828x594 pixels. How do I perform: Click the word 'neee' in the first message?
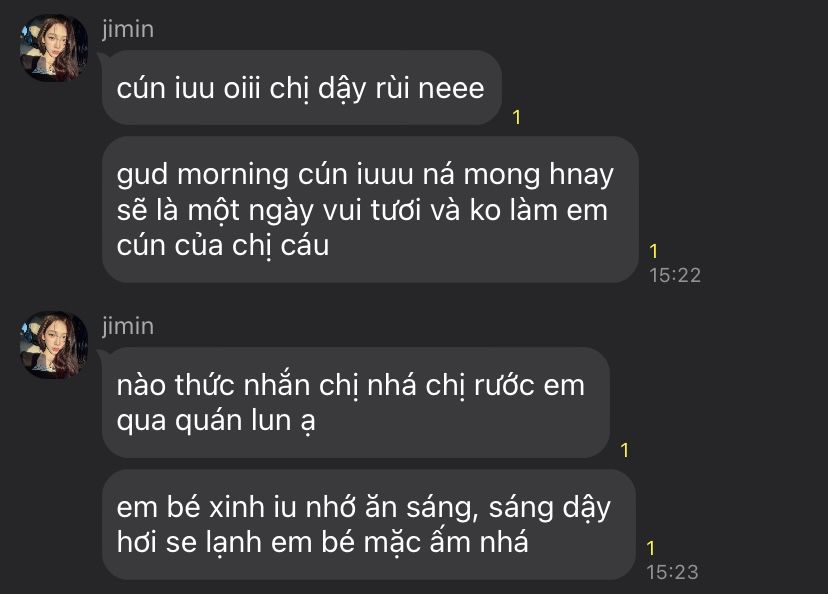pos(451,88)
